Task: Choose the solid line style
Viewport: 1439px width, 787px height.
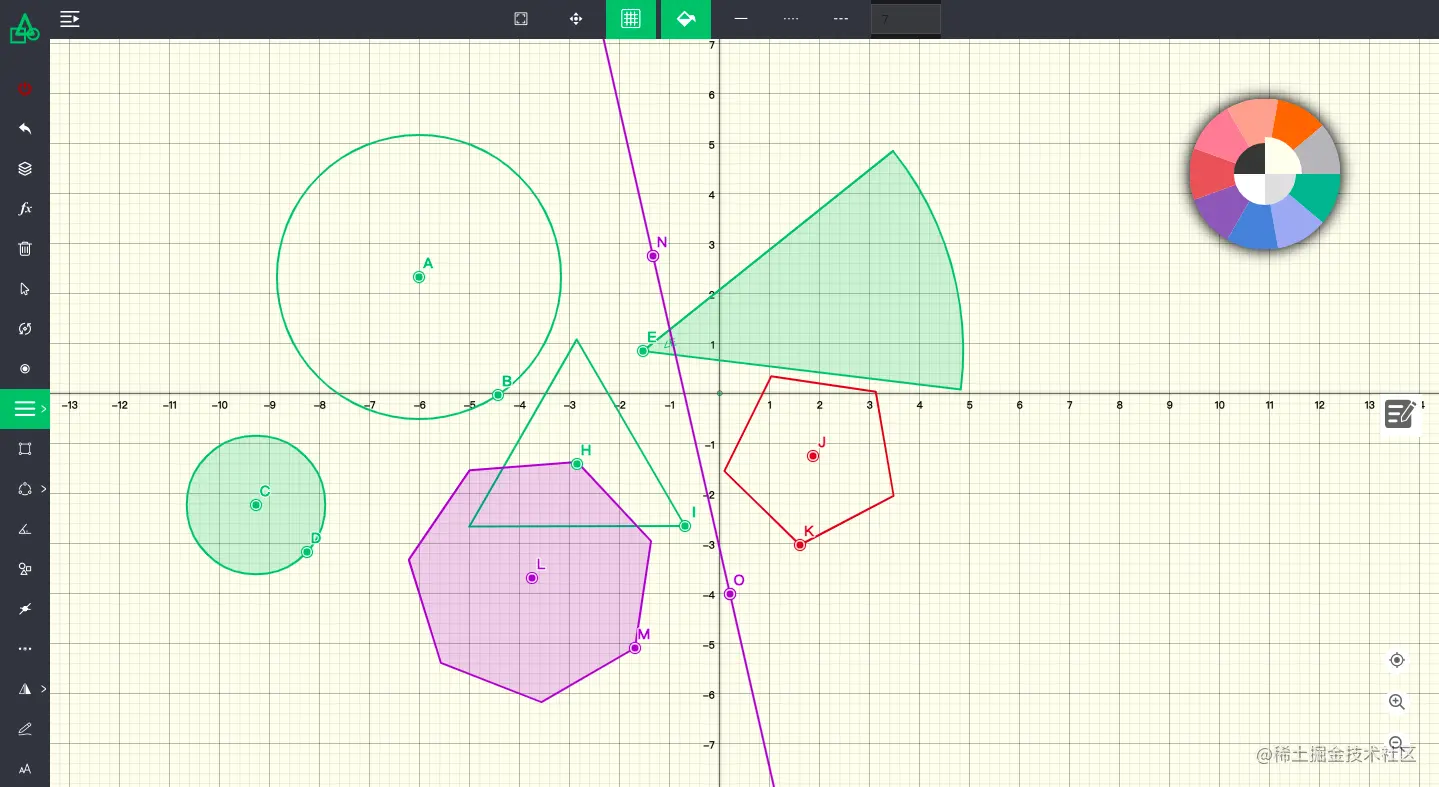Action: coord(741,19)
